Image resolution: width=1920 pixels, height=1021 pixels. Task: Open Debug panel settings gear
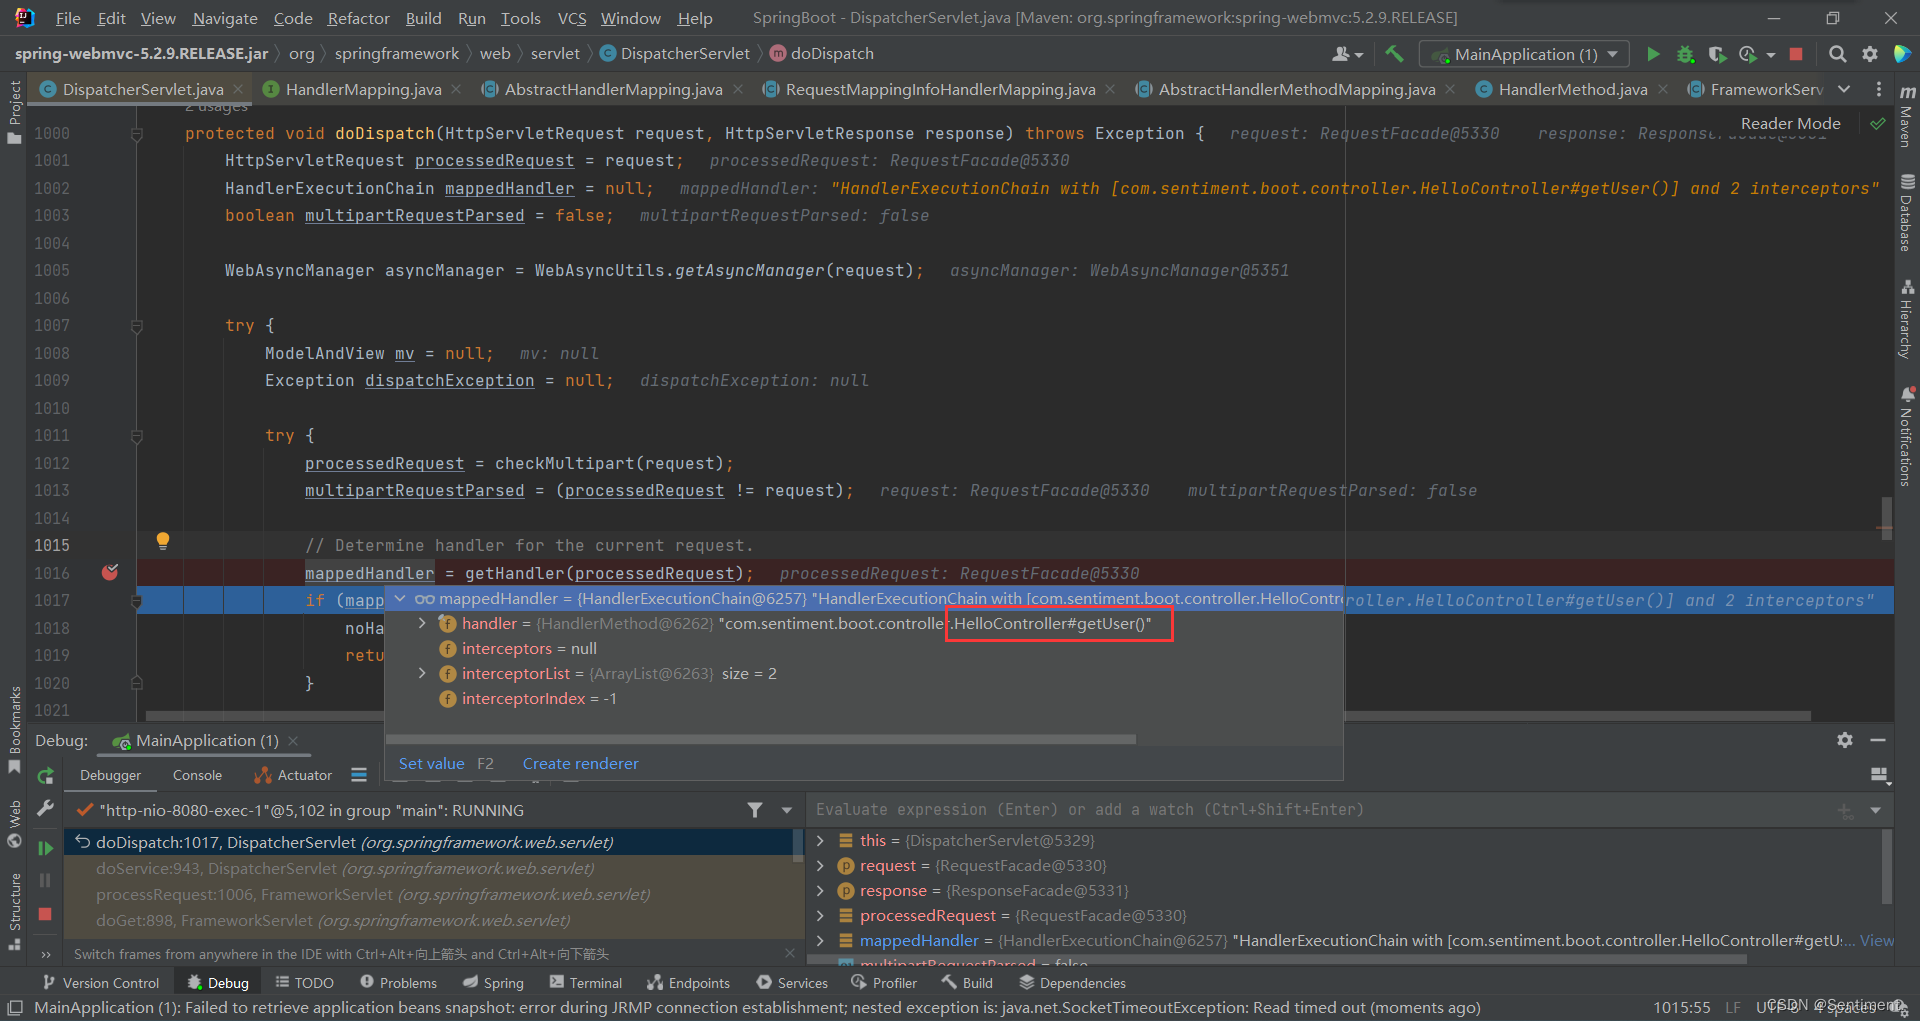point(1845,740)
